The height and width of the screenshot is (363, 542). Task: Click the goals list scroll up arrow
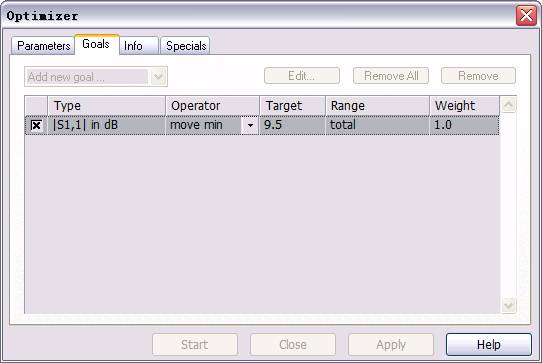[508, 105]
